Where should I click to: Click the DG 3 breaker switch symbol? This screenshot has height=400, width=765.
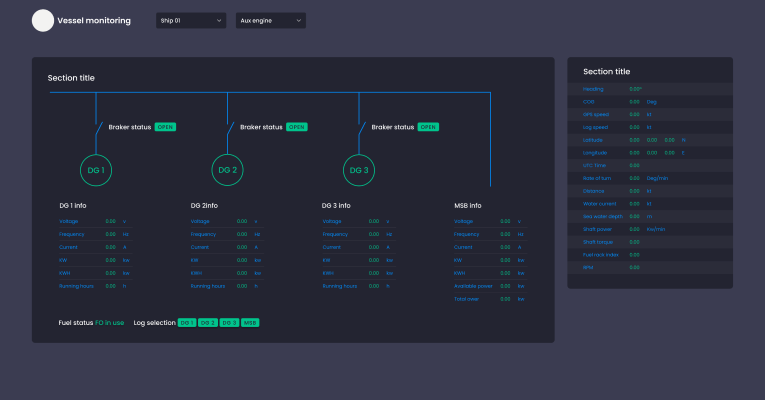pyautogui.click(x=361, y=129)
